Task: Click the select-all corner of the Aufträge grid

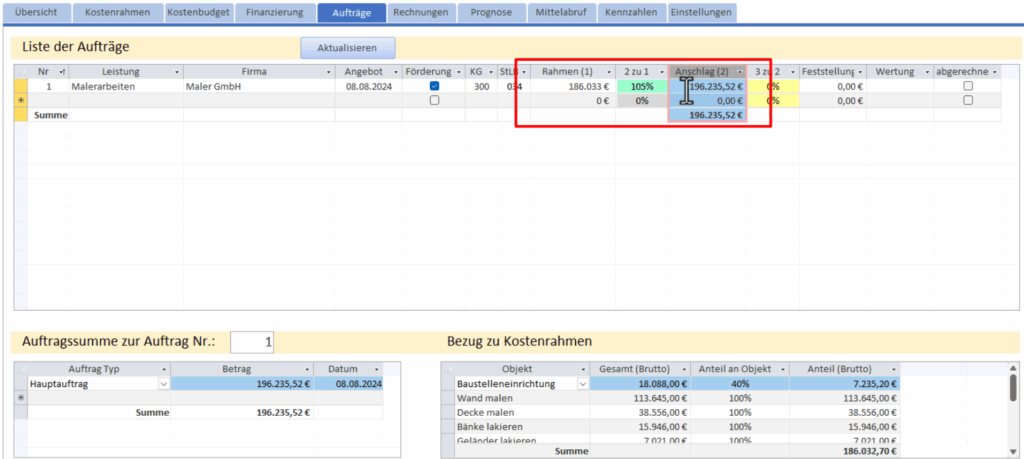Action: tap(20, 72)
